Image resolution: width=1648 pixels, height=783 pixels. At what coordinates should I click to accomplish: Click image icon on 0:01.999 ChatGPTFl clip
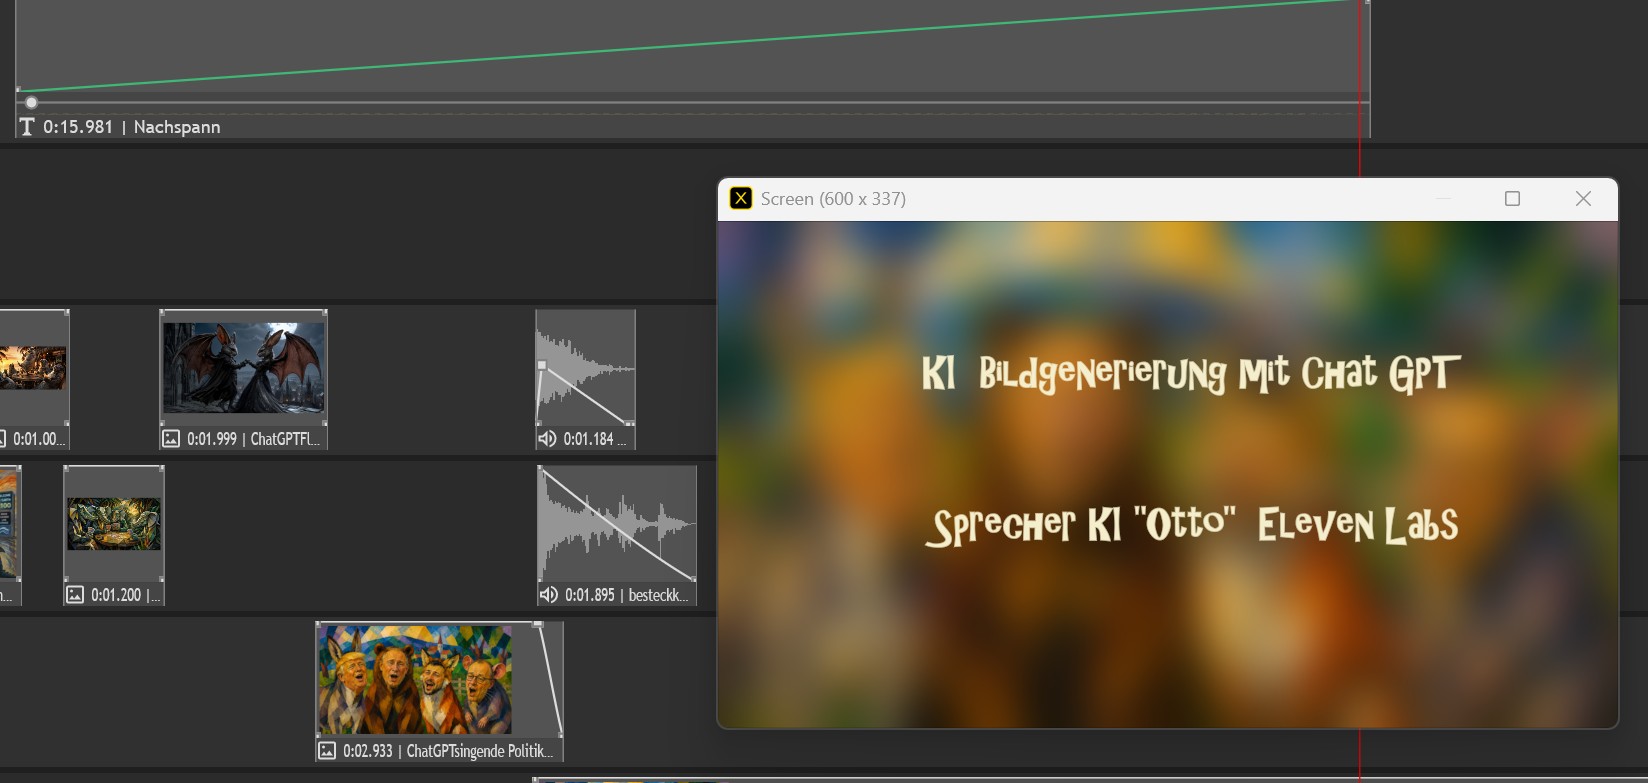click(x=171, y=438)
